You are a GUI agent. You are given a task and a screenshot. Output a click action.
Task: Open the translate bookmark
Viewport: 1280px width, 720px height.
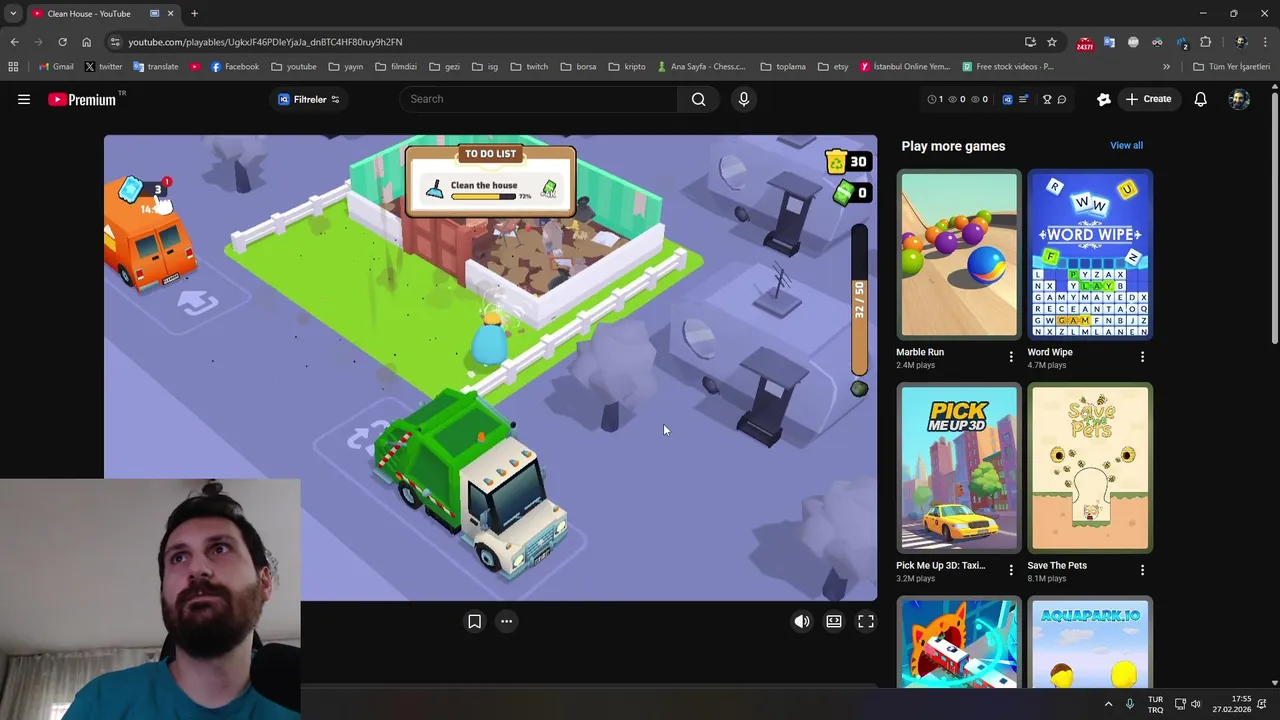155,67
